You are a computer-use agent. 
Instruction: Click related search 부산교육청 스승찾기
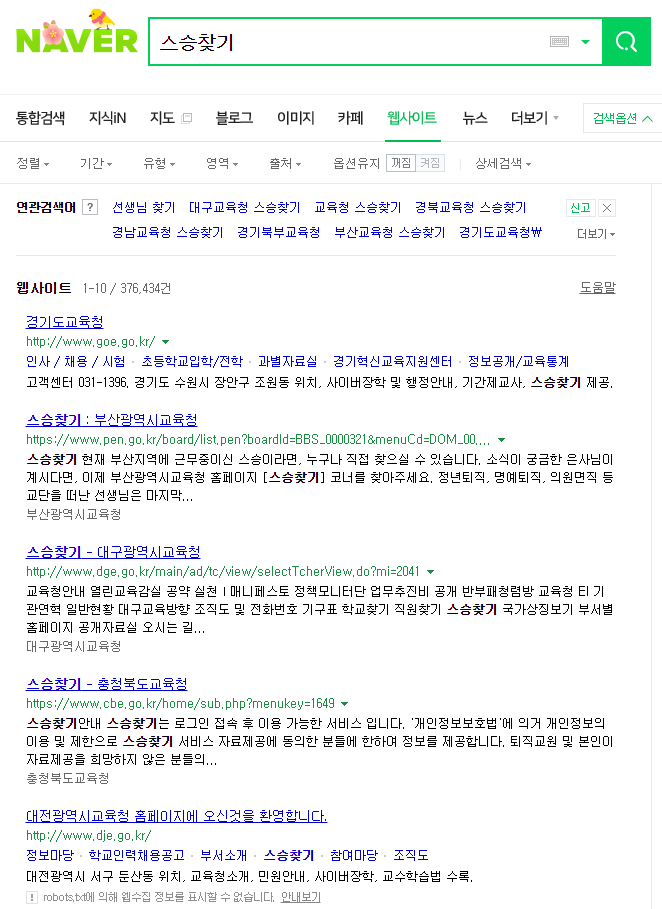390,232
